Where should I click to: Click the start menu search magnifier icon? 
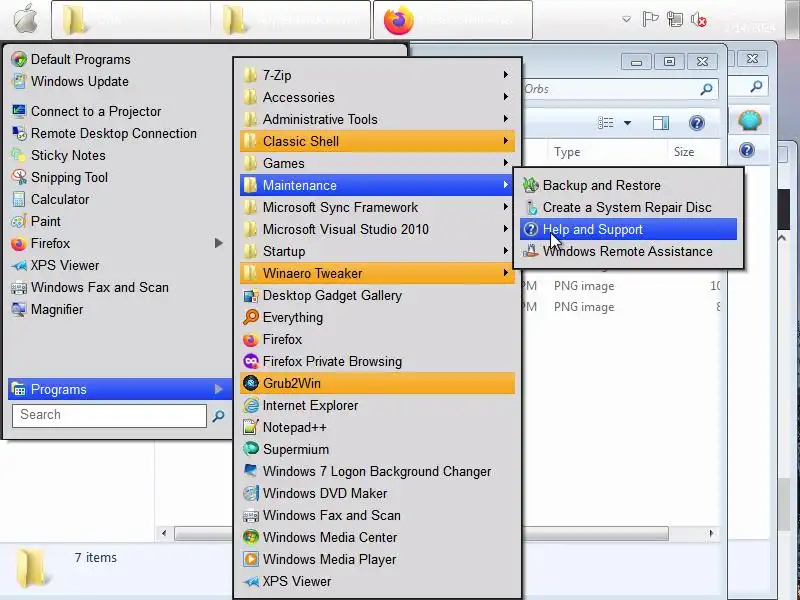(218, 416)
